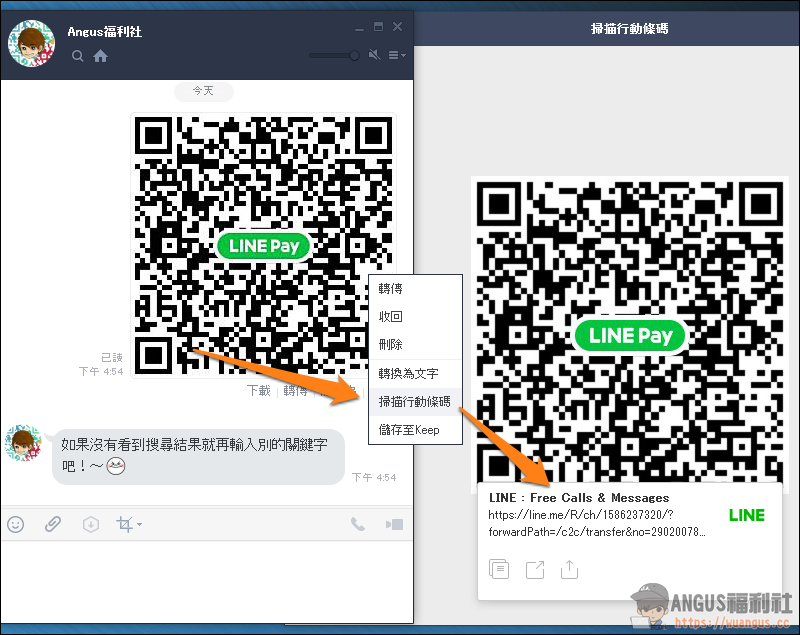Select 刪除 in the context menu
800x635 pixels.
pyautogui.click(x=390, y=345)
